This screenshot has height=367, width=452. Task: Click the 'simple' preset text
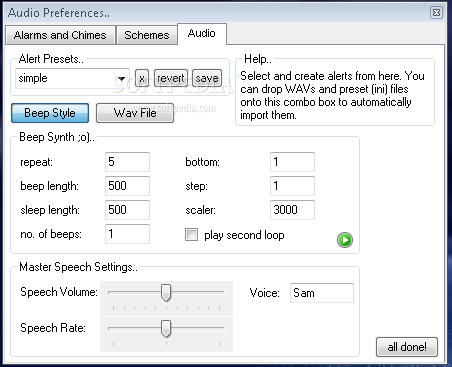[33, 78]
